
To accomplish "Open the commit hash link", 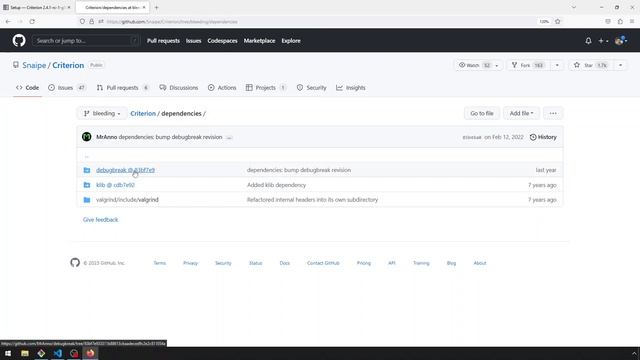I will pyautogui.click(x=472, y=138).
